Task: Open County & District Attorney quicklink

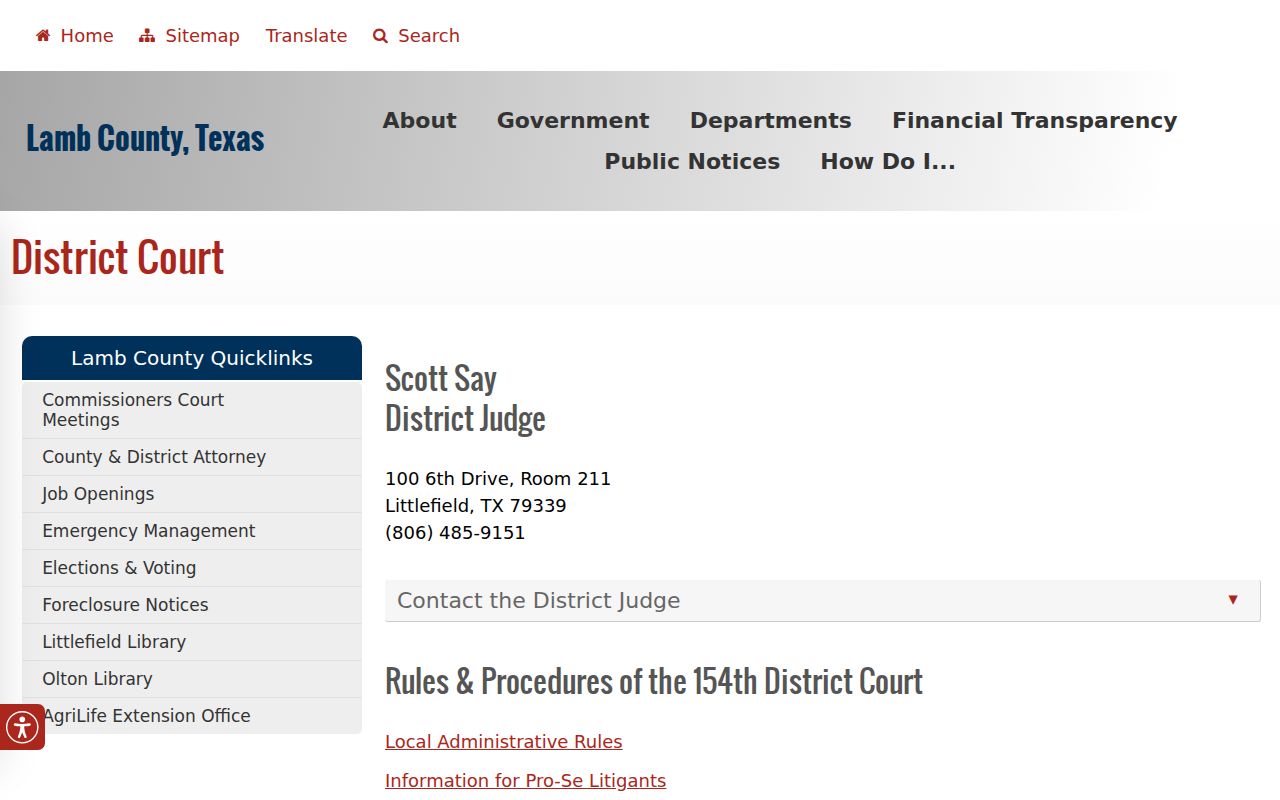Action: pos(192,457)
